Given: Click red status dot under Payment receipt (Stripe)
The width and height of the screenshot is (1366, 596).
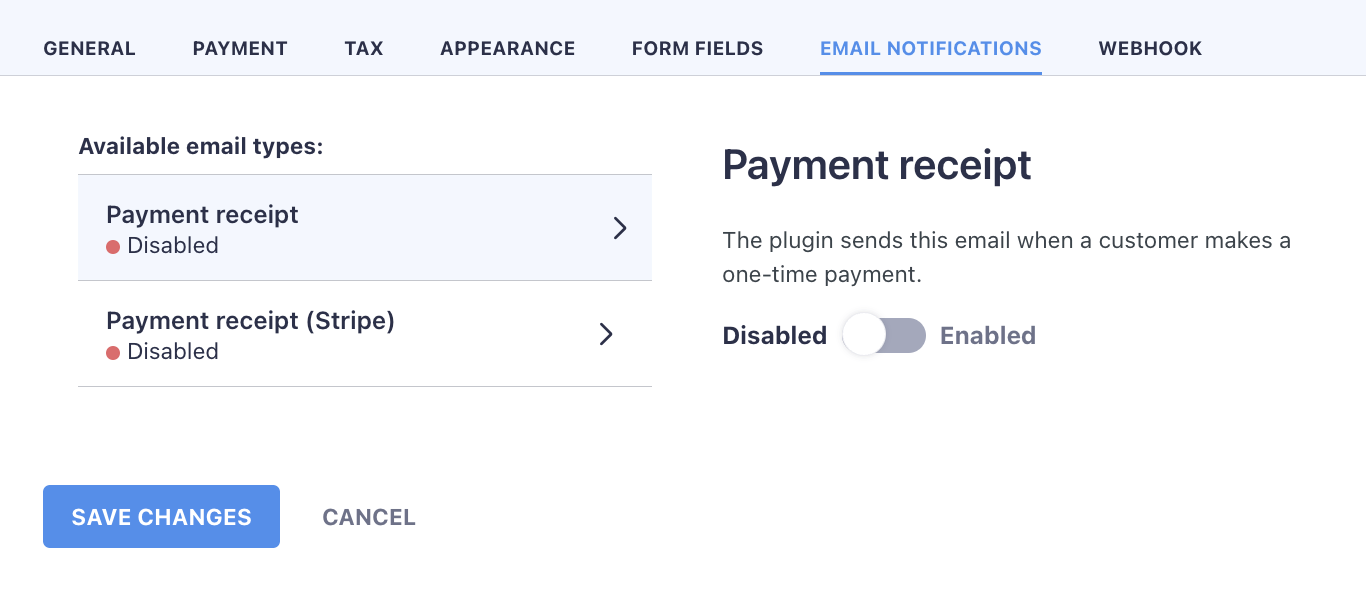Looking at the screenshot, I should click(x=113, y=352).
